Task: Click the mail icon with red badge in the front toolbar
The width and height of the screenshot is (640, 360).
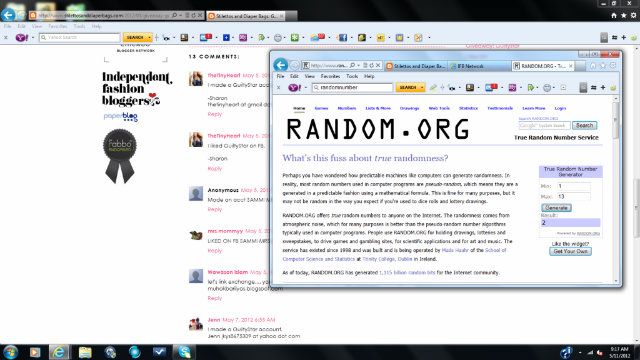Action: [491, 87]
